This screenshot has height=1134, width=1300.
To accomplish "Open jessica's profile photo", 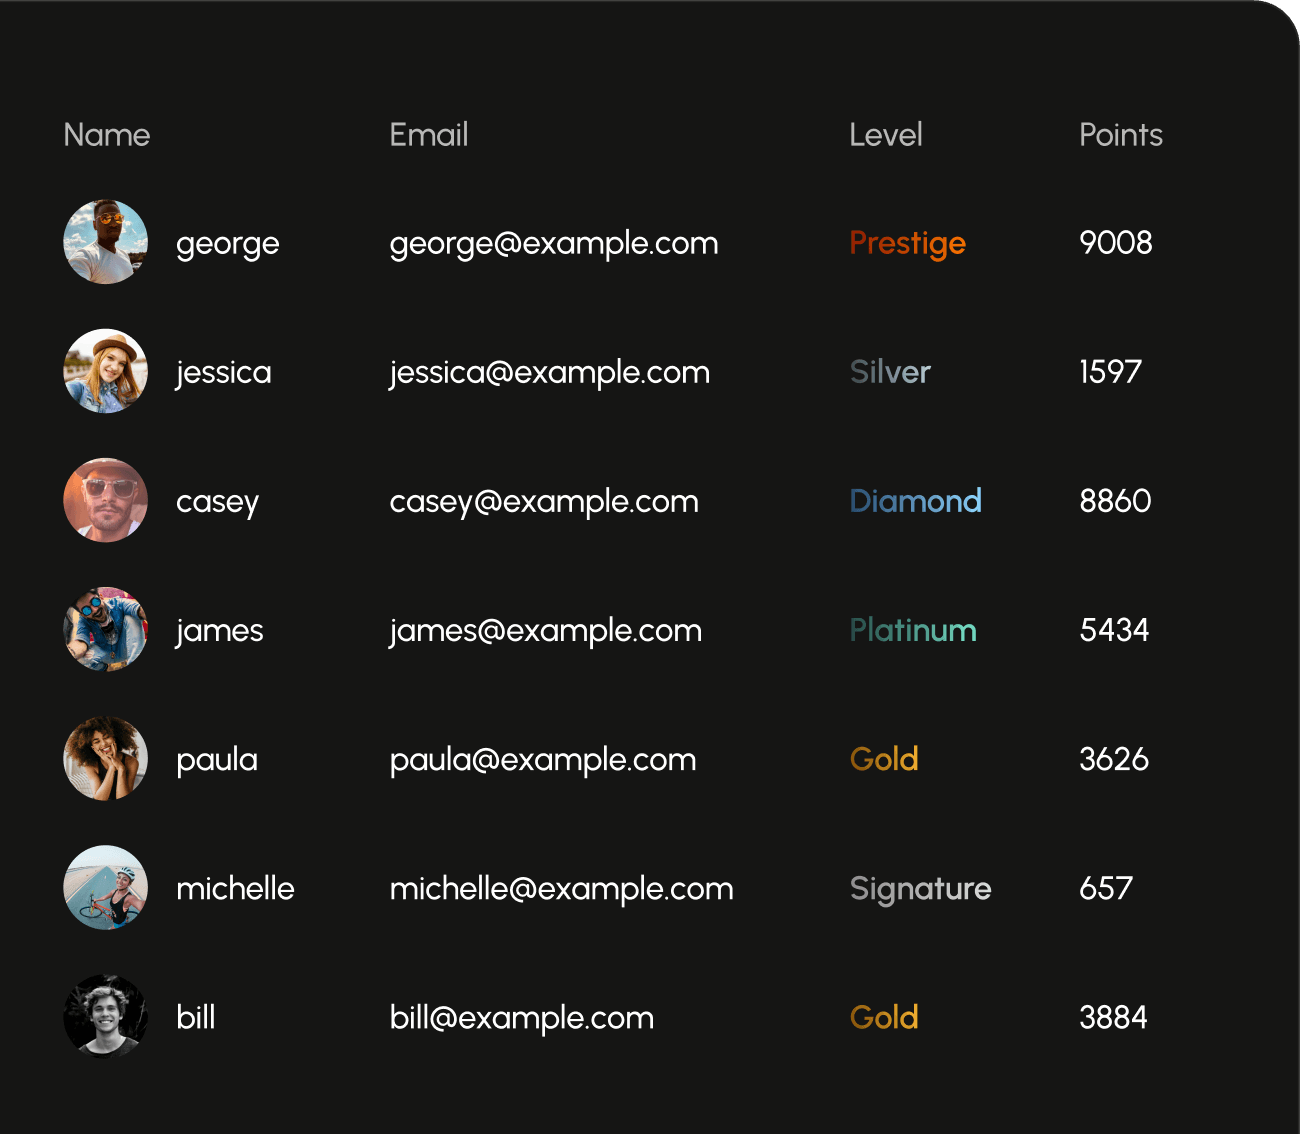I will (x=105, y=371).
